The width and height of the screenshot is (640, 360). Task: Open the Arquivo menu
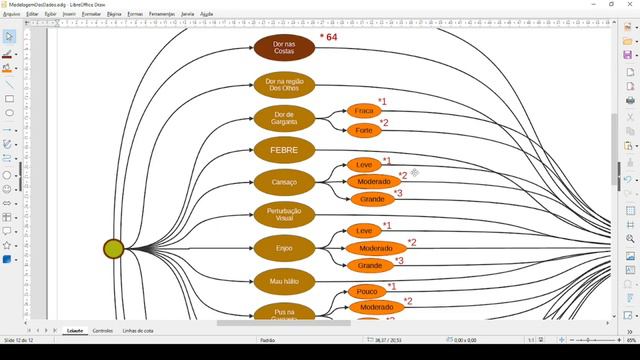(x=11, y=14)
